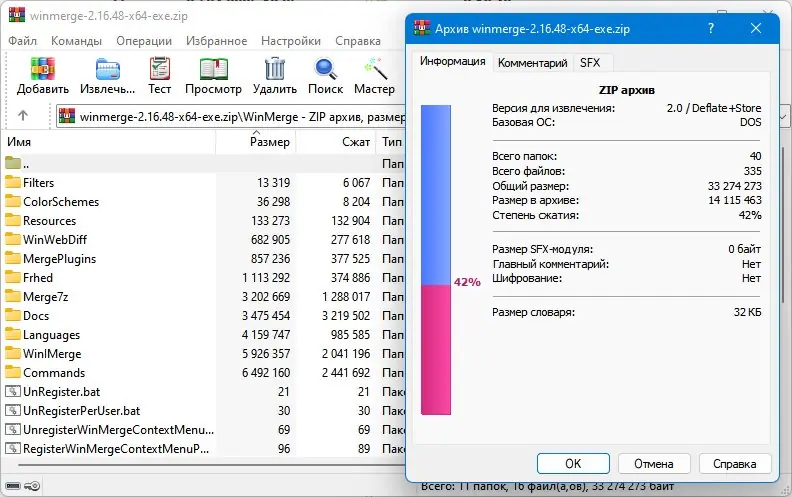The width and height of the screenshot is (792, 497).
Task: Click the pink part of compression bar
Action: [x=436, y=350]
